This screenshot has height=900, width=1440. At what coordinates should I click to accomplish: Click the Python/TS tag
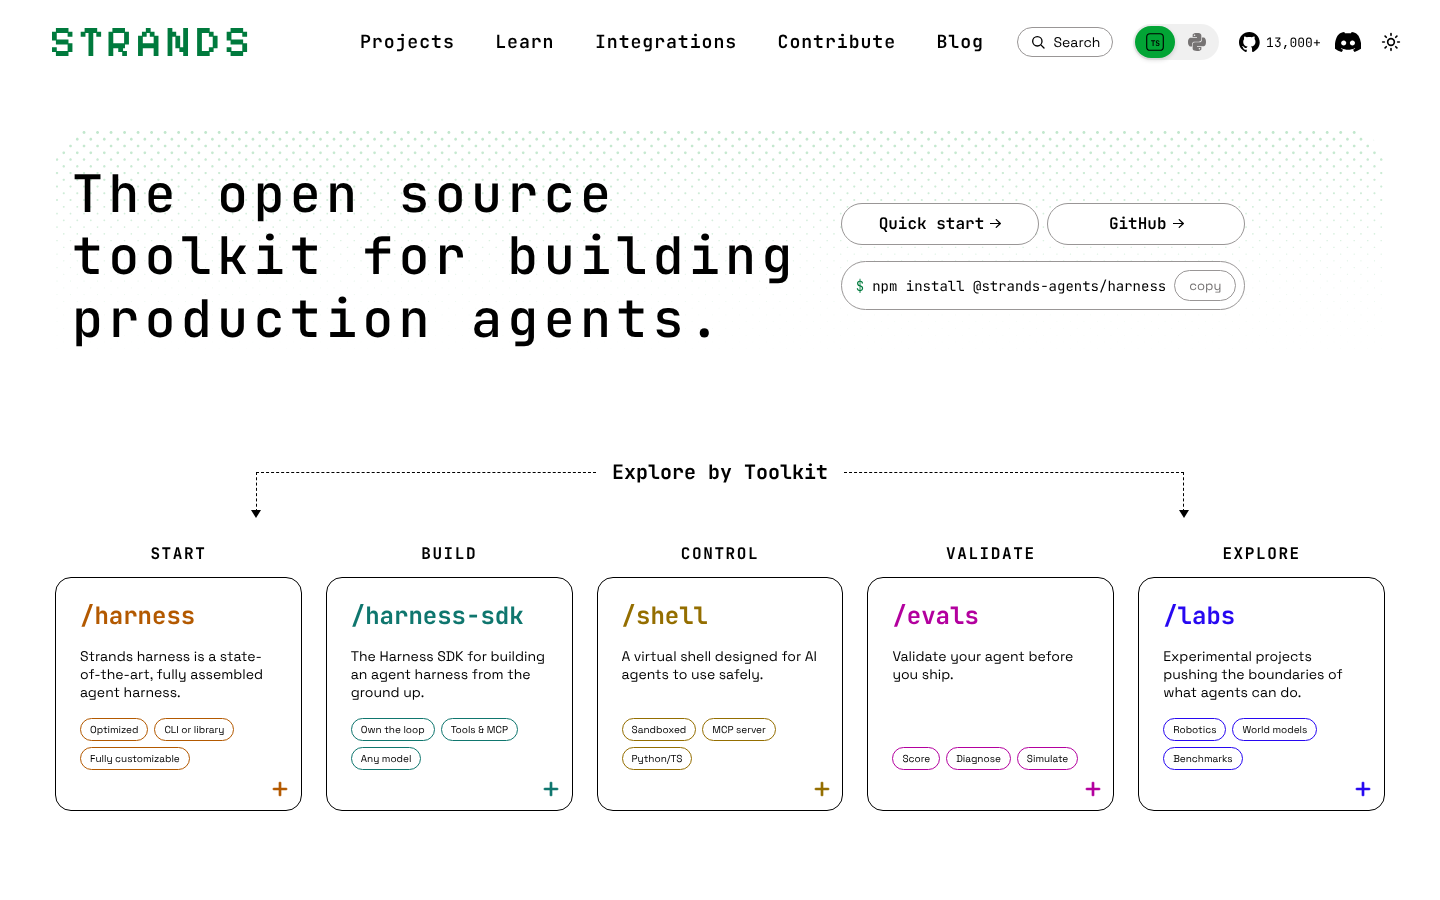[657, 759]
